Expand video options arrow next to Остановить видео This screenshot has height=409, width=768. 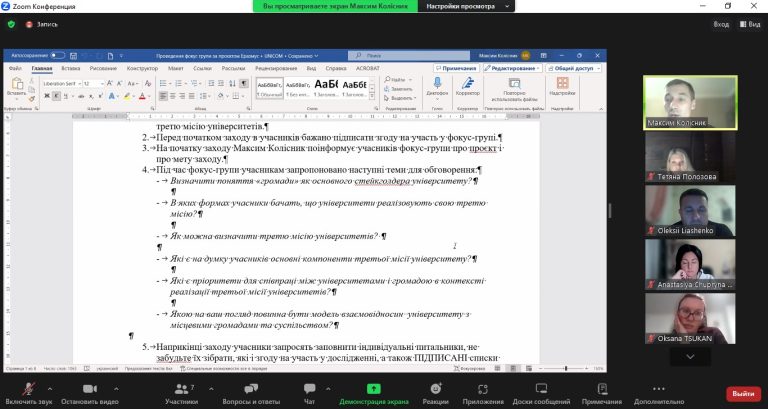116,389
